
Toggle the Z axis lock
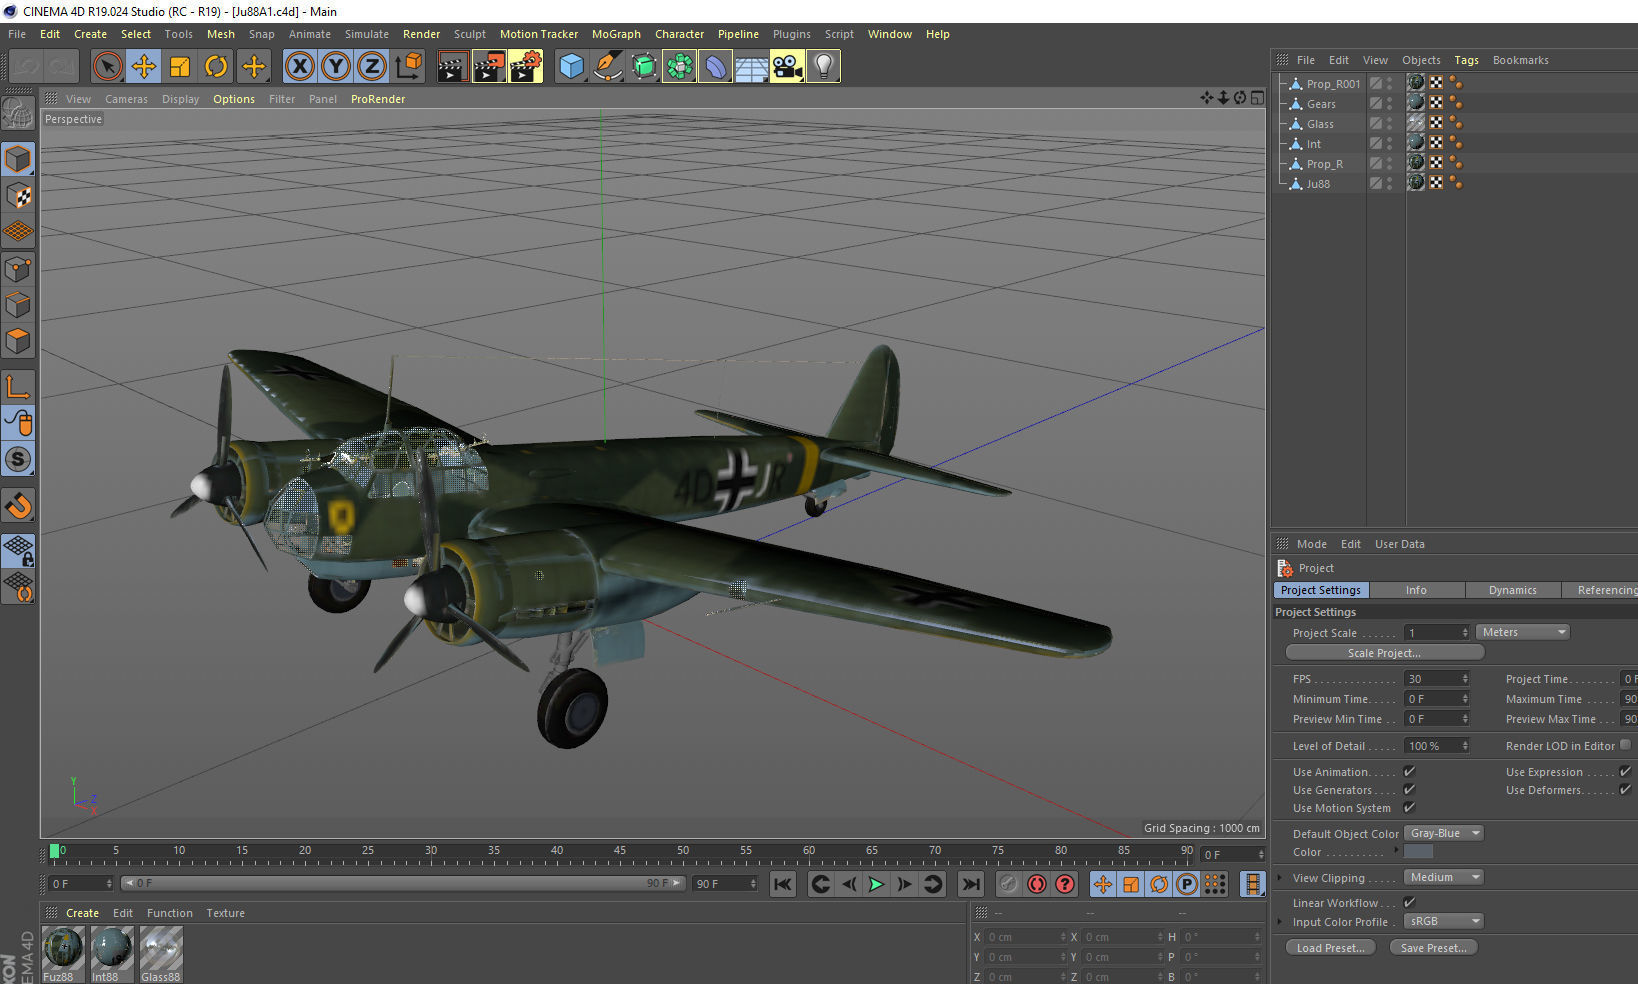point(371,67)
